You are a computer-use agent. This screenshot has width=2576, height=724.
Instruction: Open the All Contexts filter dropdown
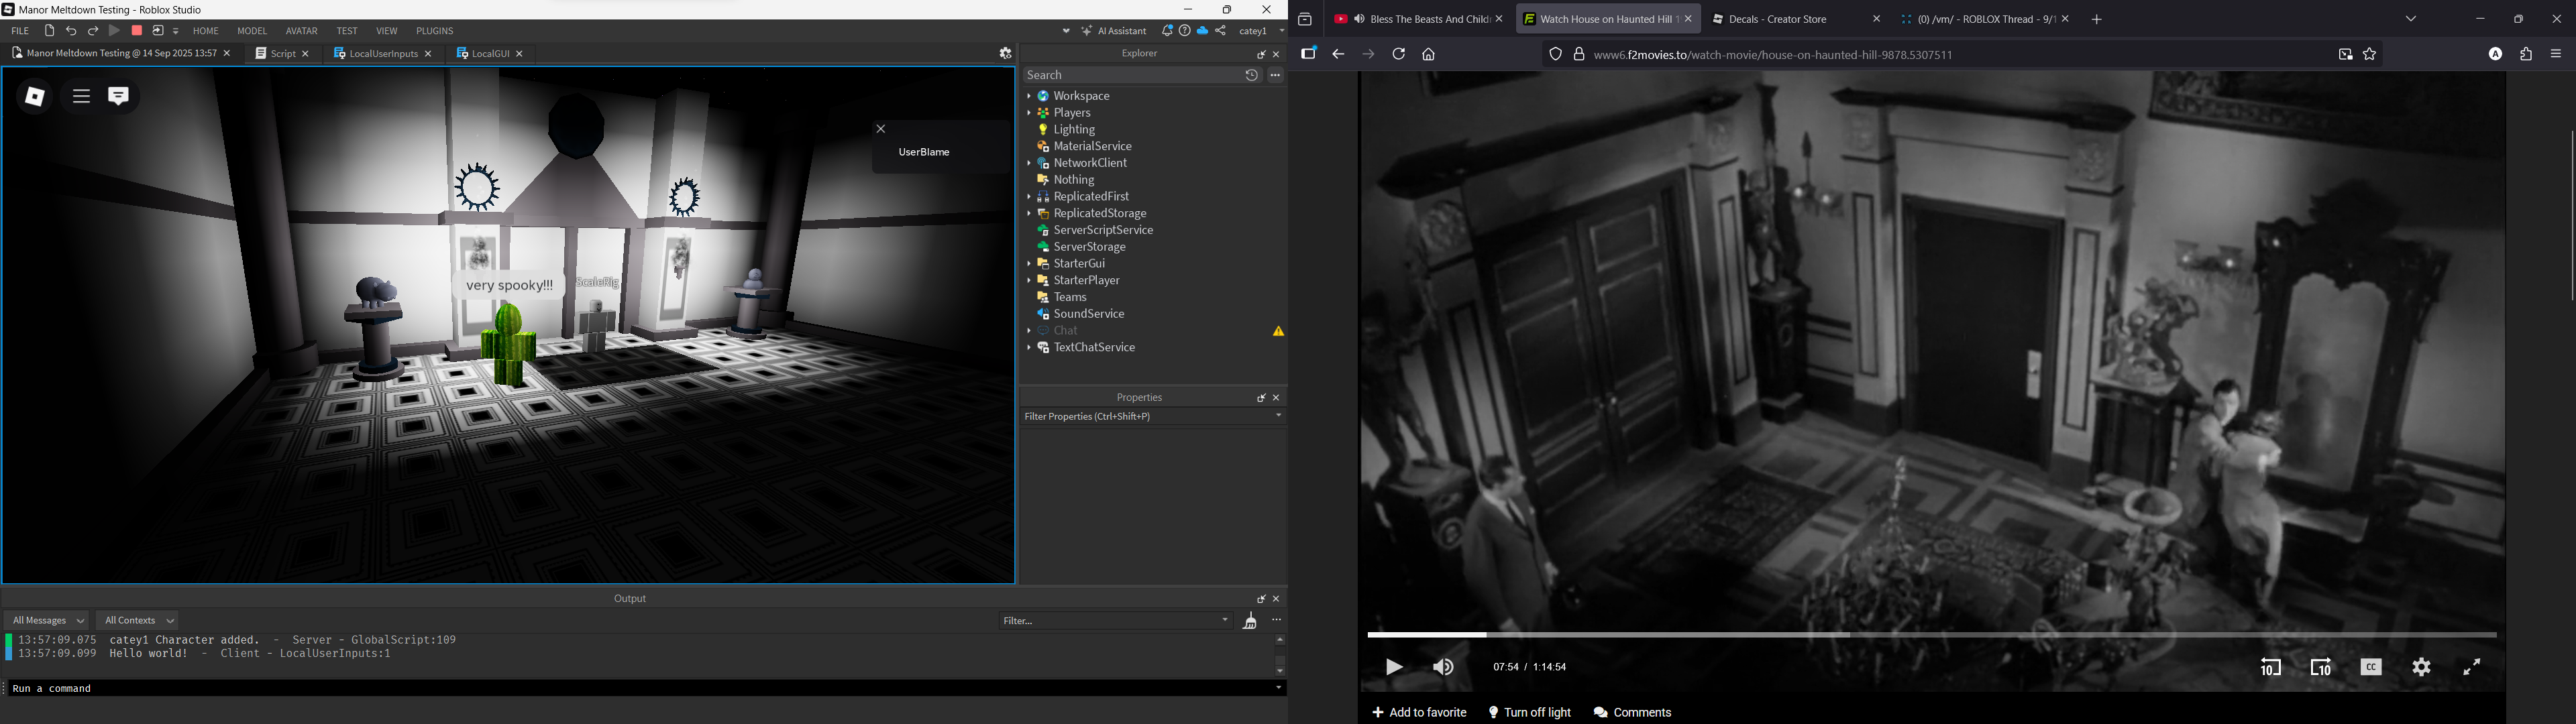(139, 621)
